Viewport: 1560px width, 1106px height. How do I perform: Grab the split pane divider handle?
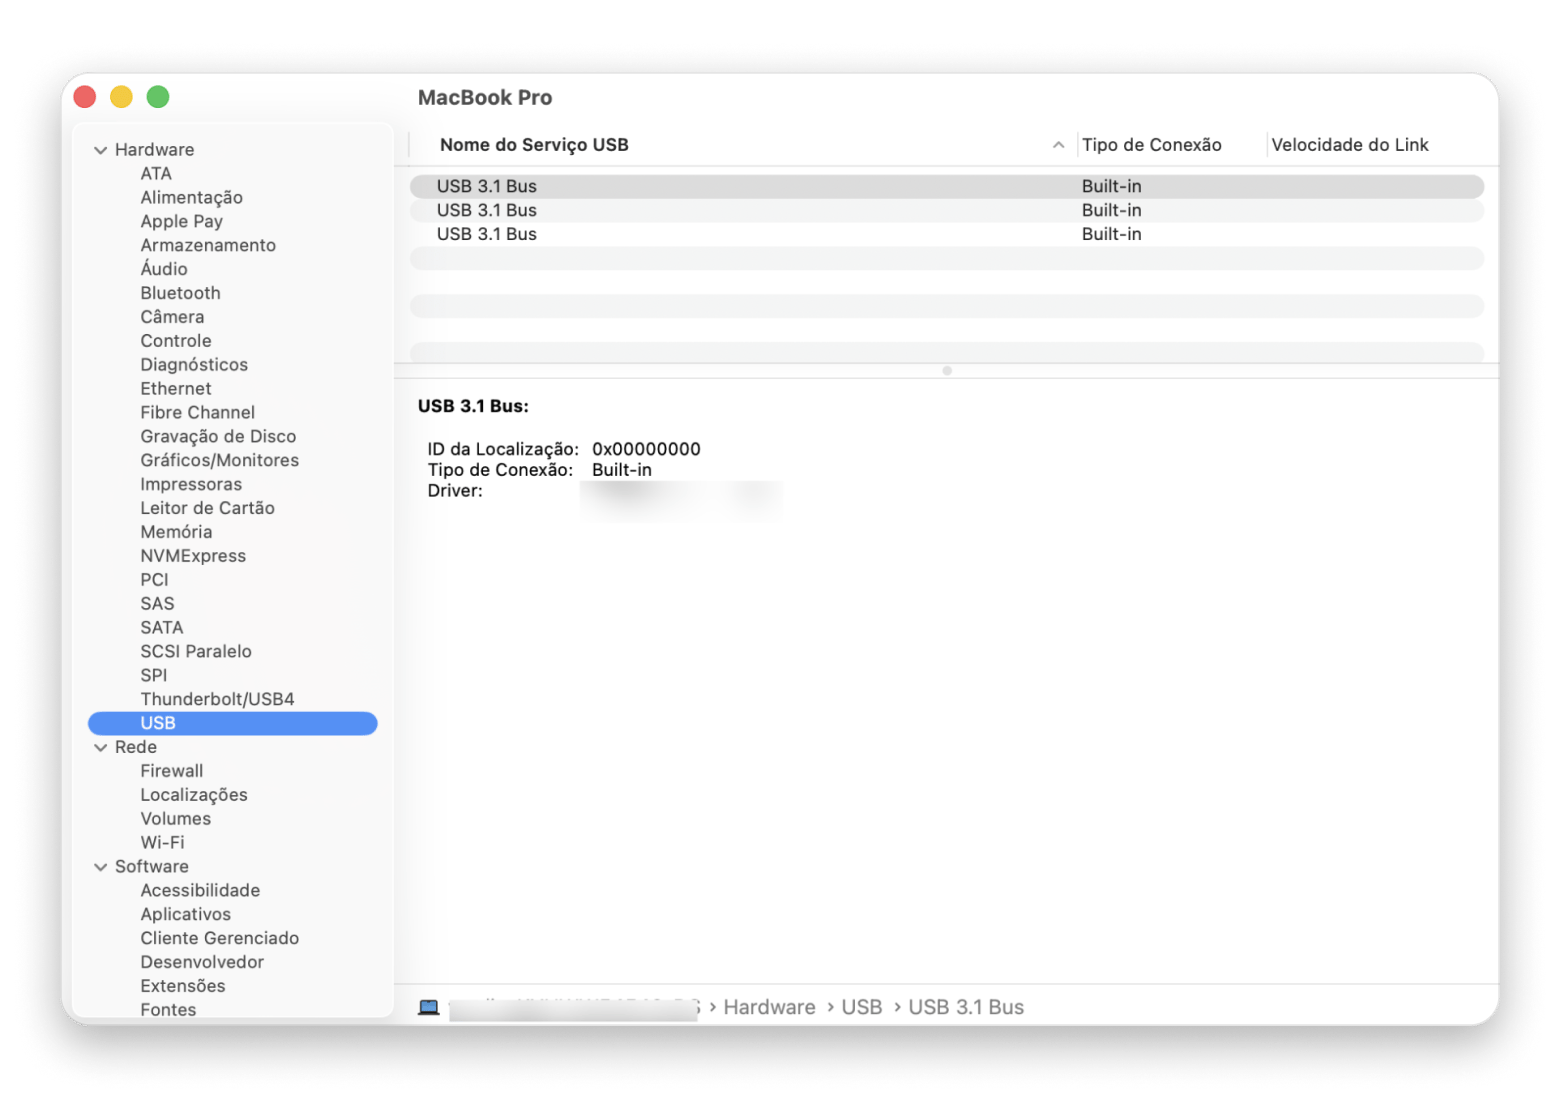coord(946,371)
